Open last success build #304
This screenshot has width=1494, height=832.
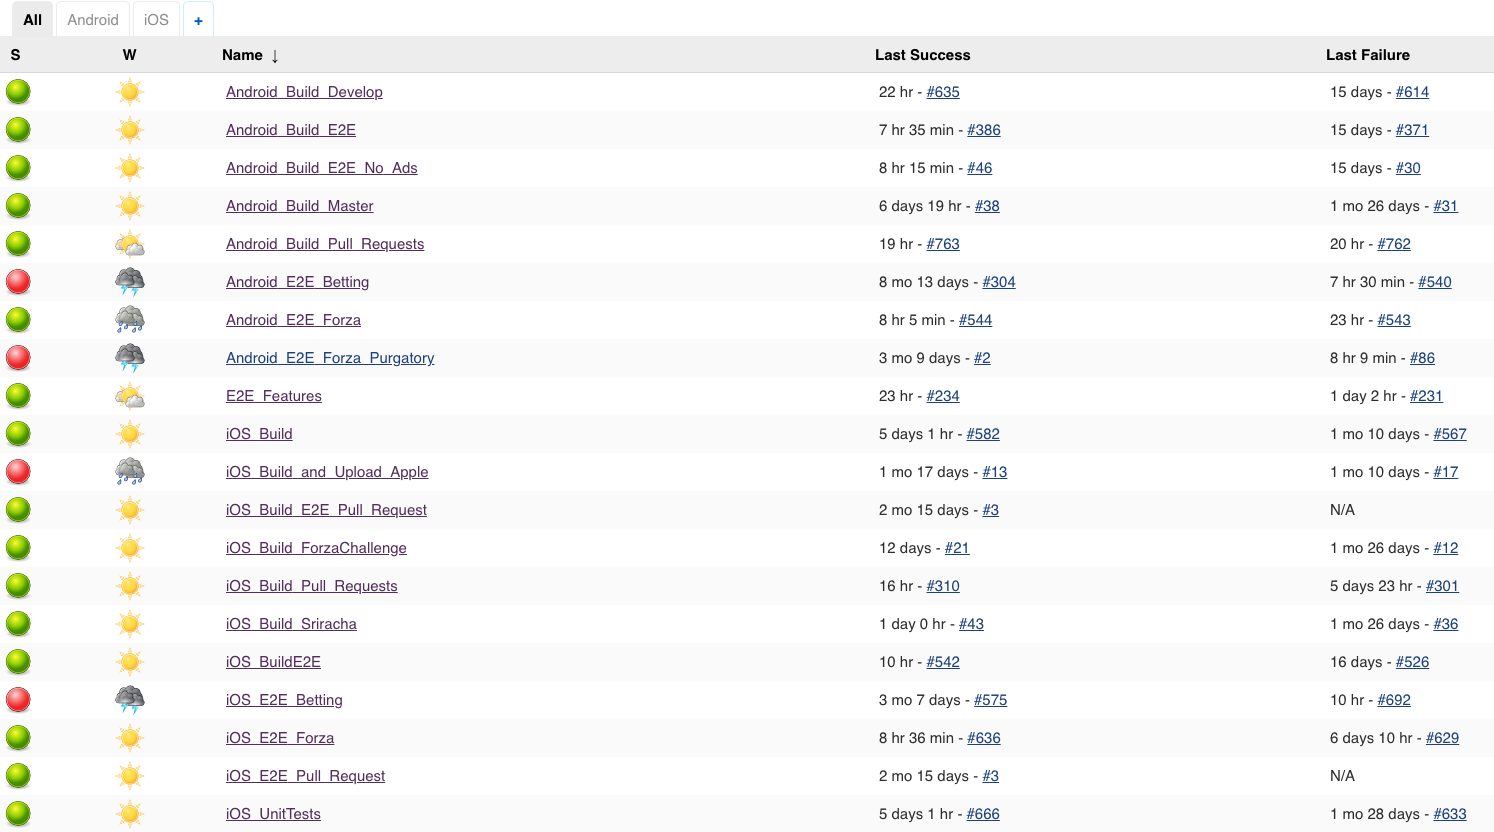tap(999, 282)
